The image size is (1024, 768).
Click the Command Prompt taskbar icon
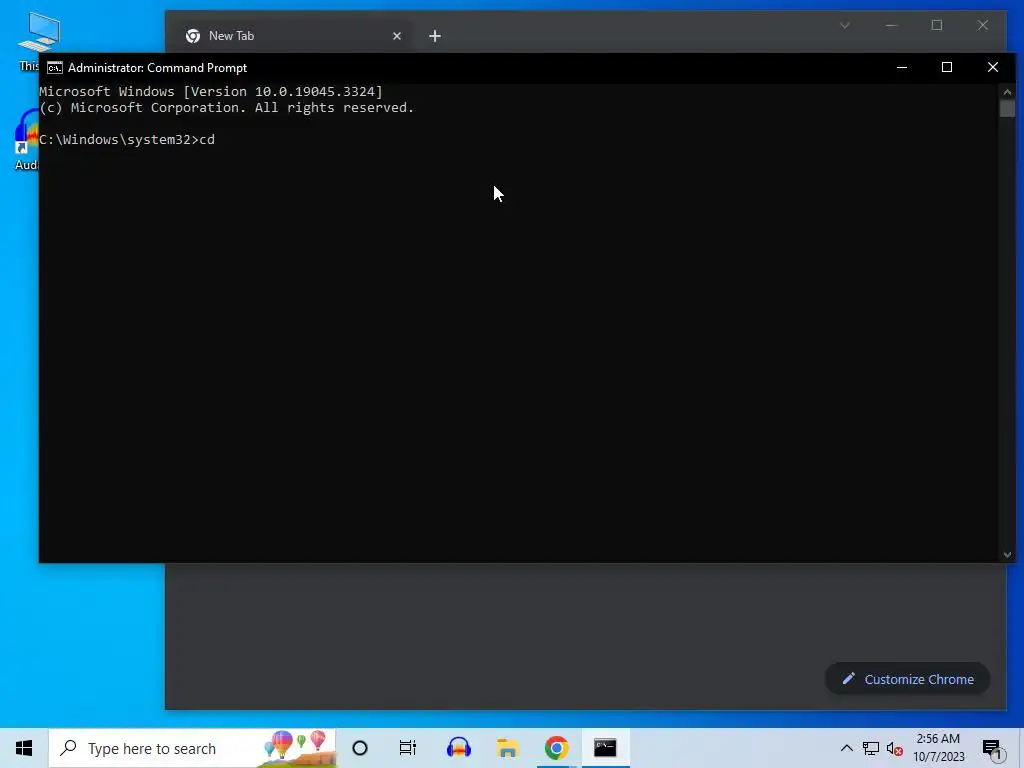605,748
